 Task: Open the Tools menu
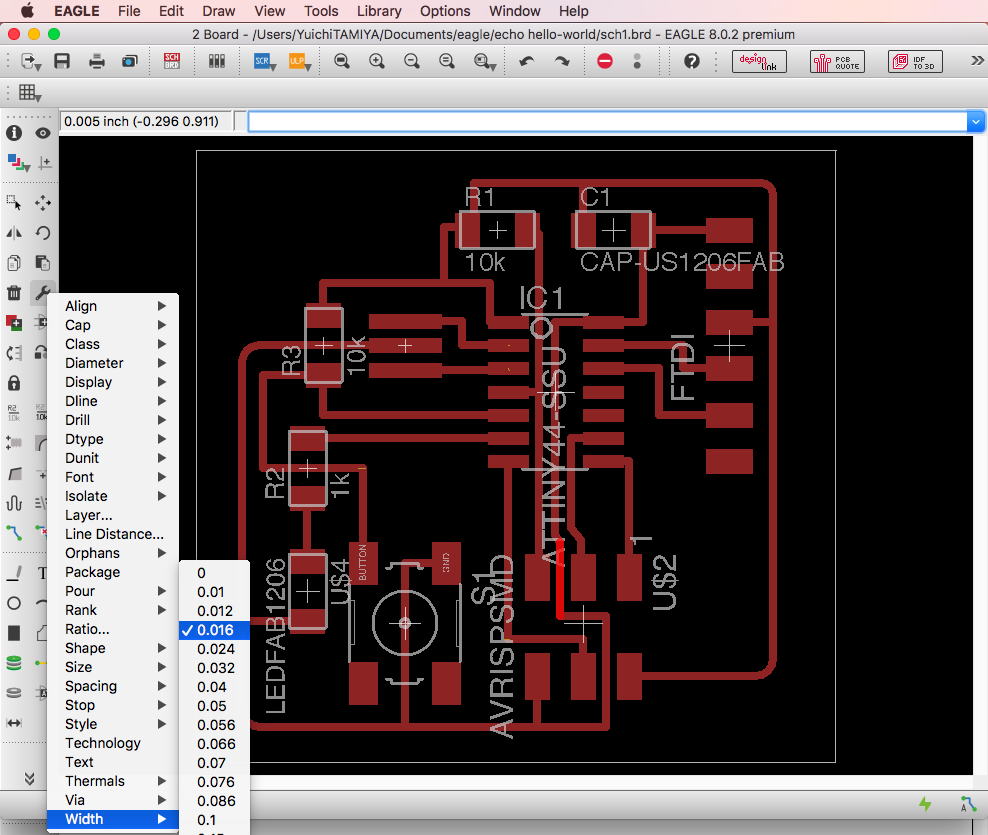321,11
